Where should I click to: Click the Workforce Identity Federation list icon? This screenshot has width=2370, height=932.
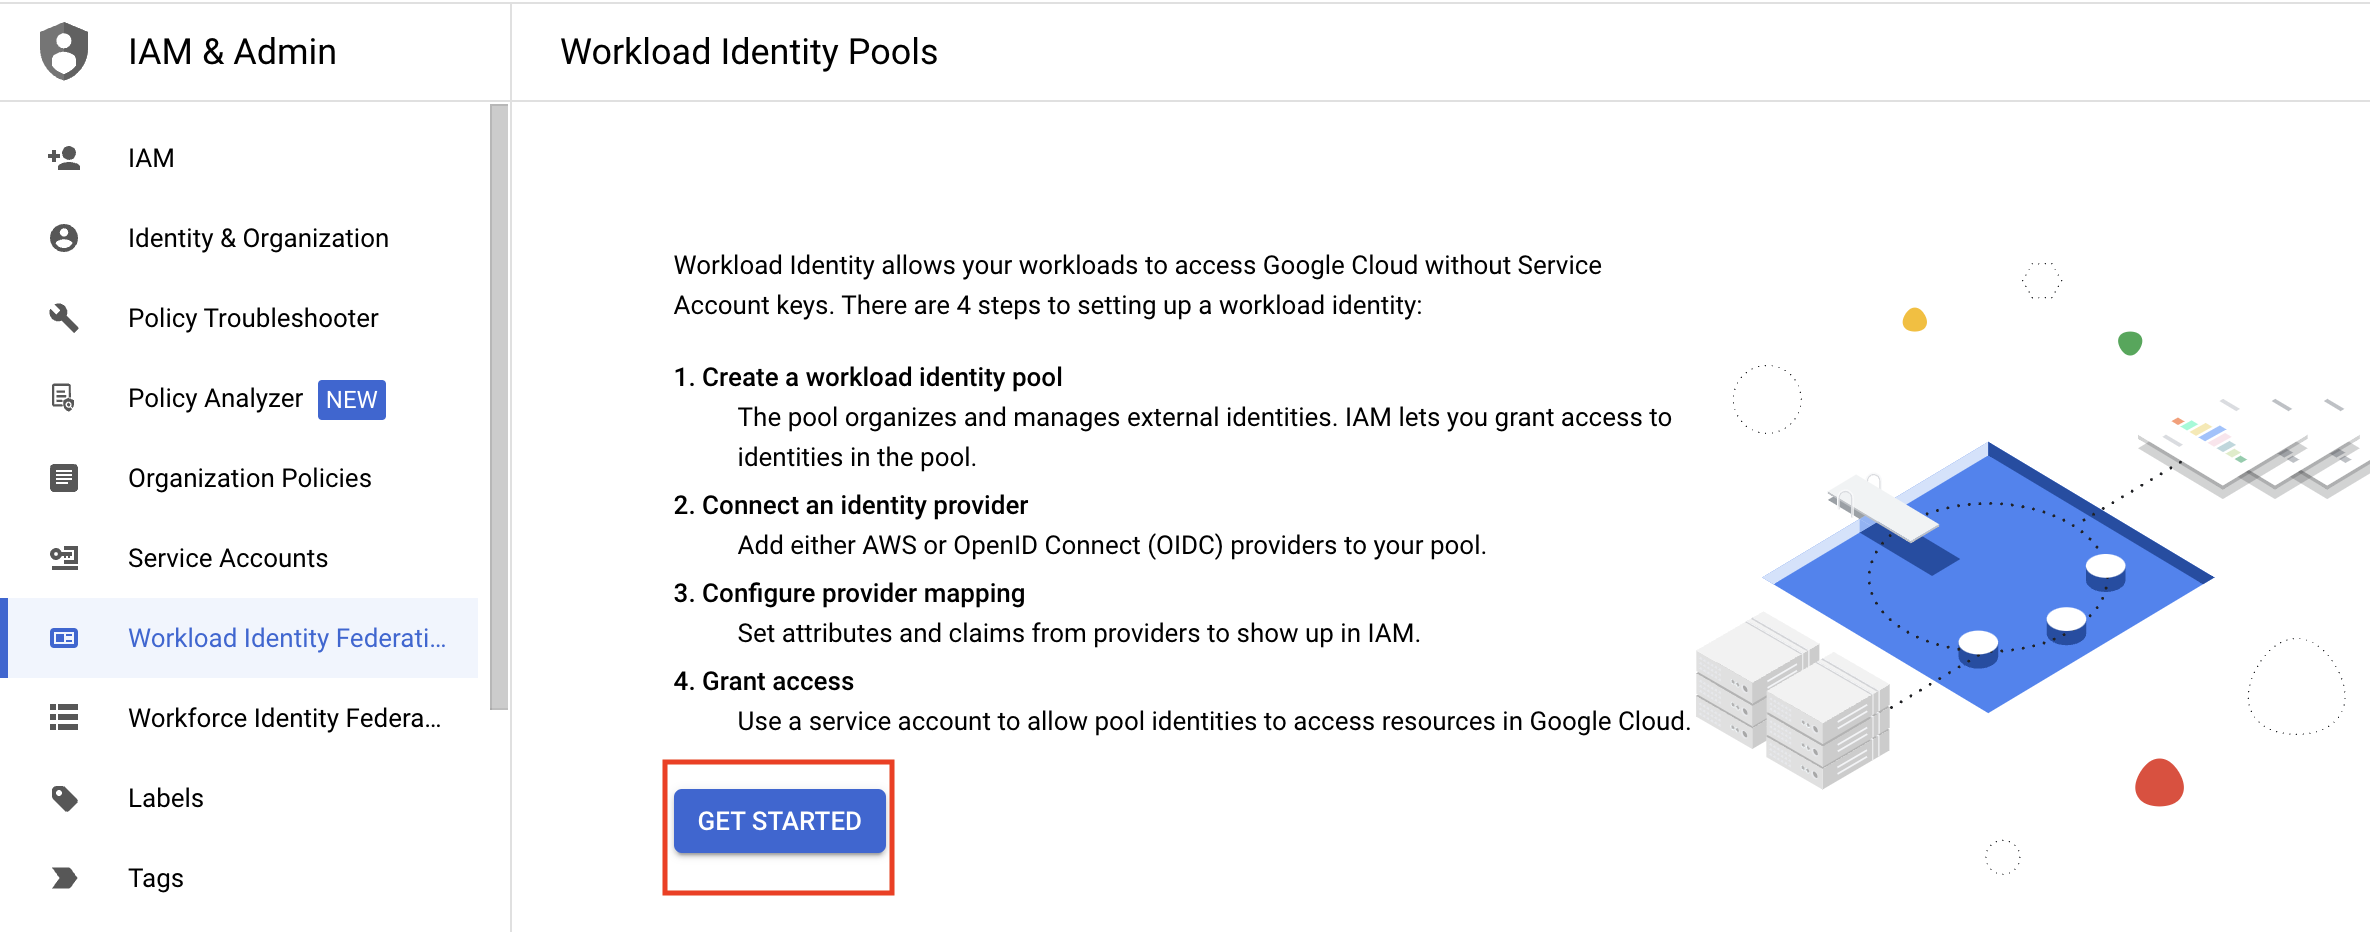pyautogui.click(x=64, y=717)
